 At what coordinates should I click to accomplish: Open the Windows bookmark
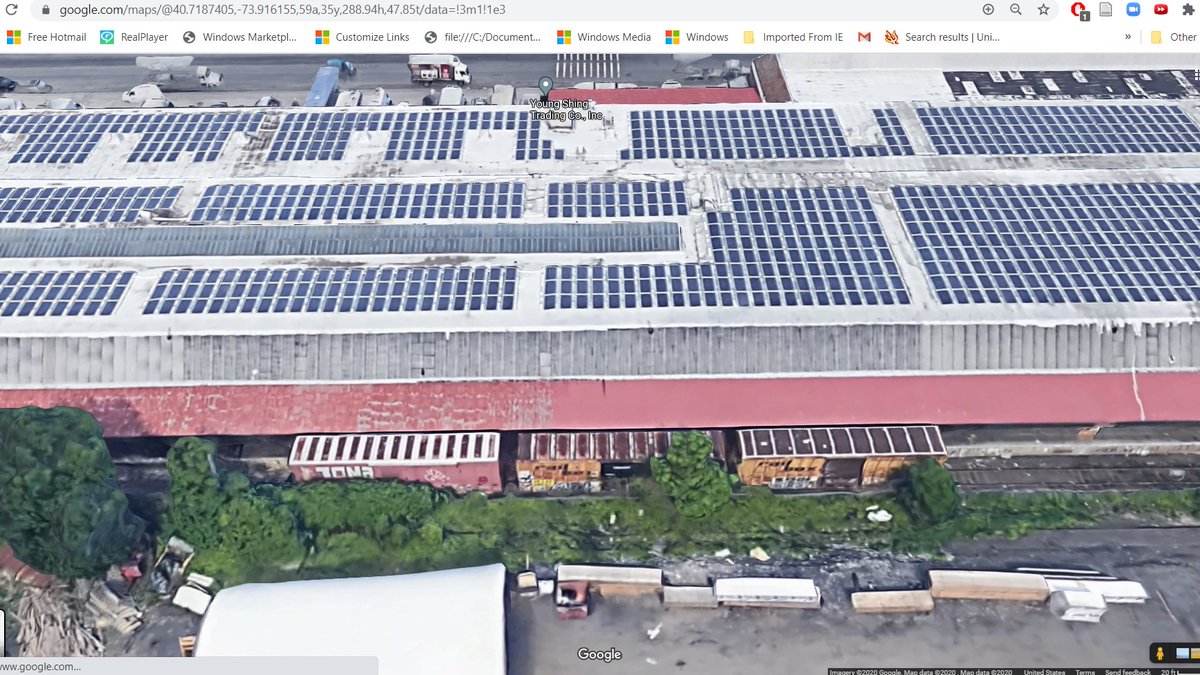point(696,37)
